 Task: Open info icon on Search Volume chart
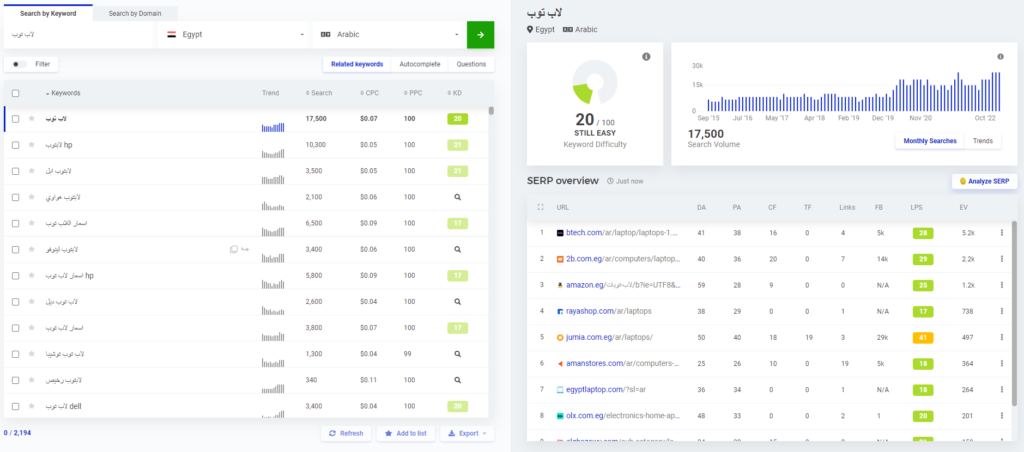tap(1000, 57)
